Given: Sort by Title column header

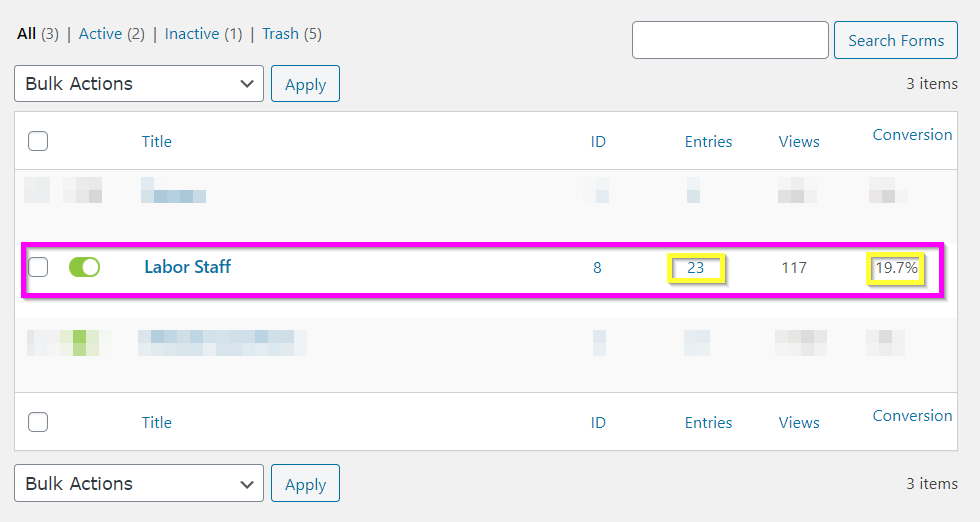Looking at the screenshot, I should coord(157,142).
